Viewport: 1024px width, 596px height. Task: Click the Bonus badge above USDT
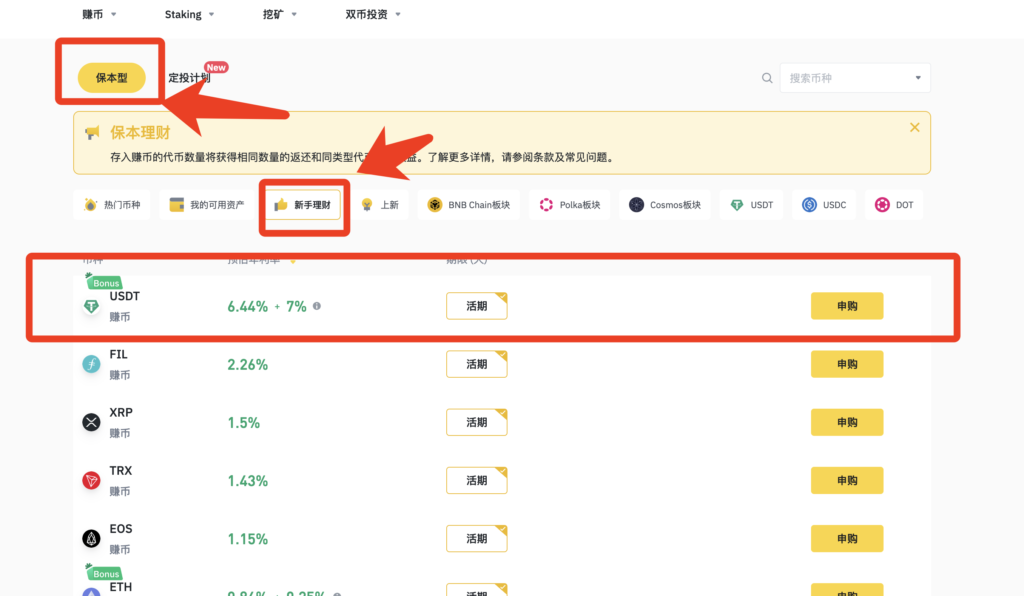(104, 282)
